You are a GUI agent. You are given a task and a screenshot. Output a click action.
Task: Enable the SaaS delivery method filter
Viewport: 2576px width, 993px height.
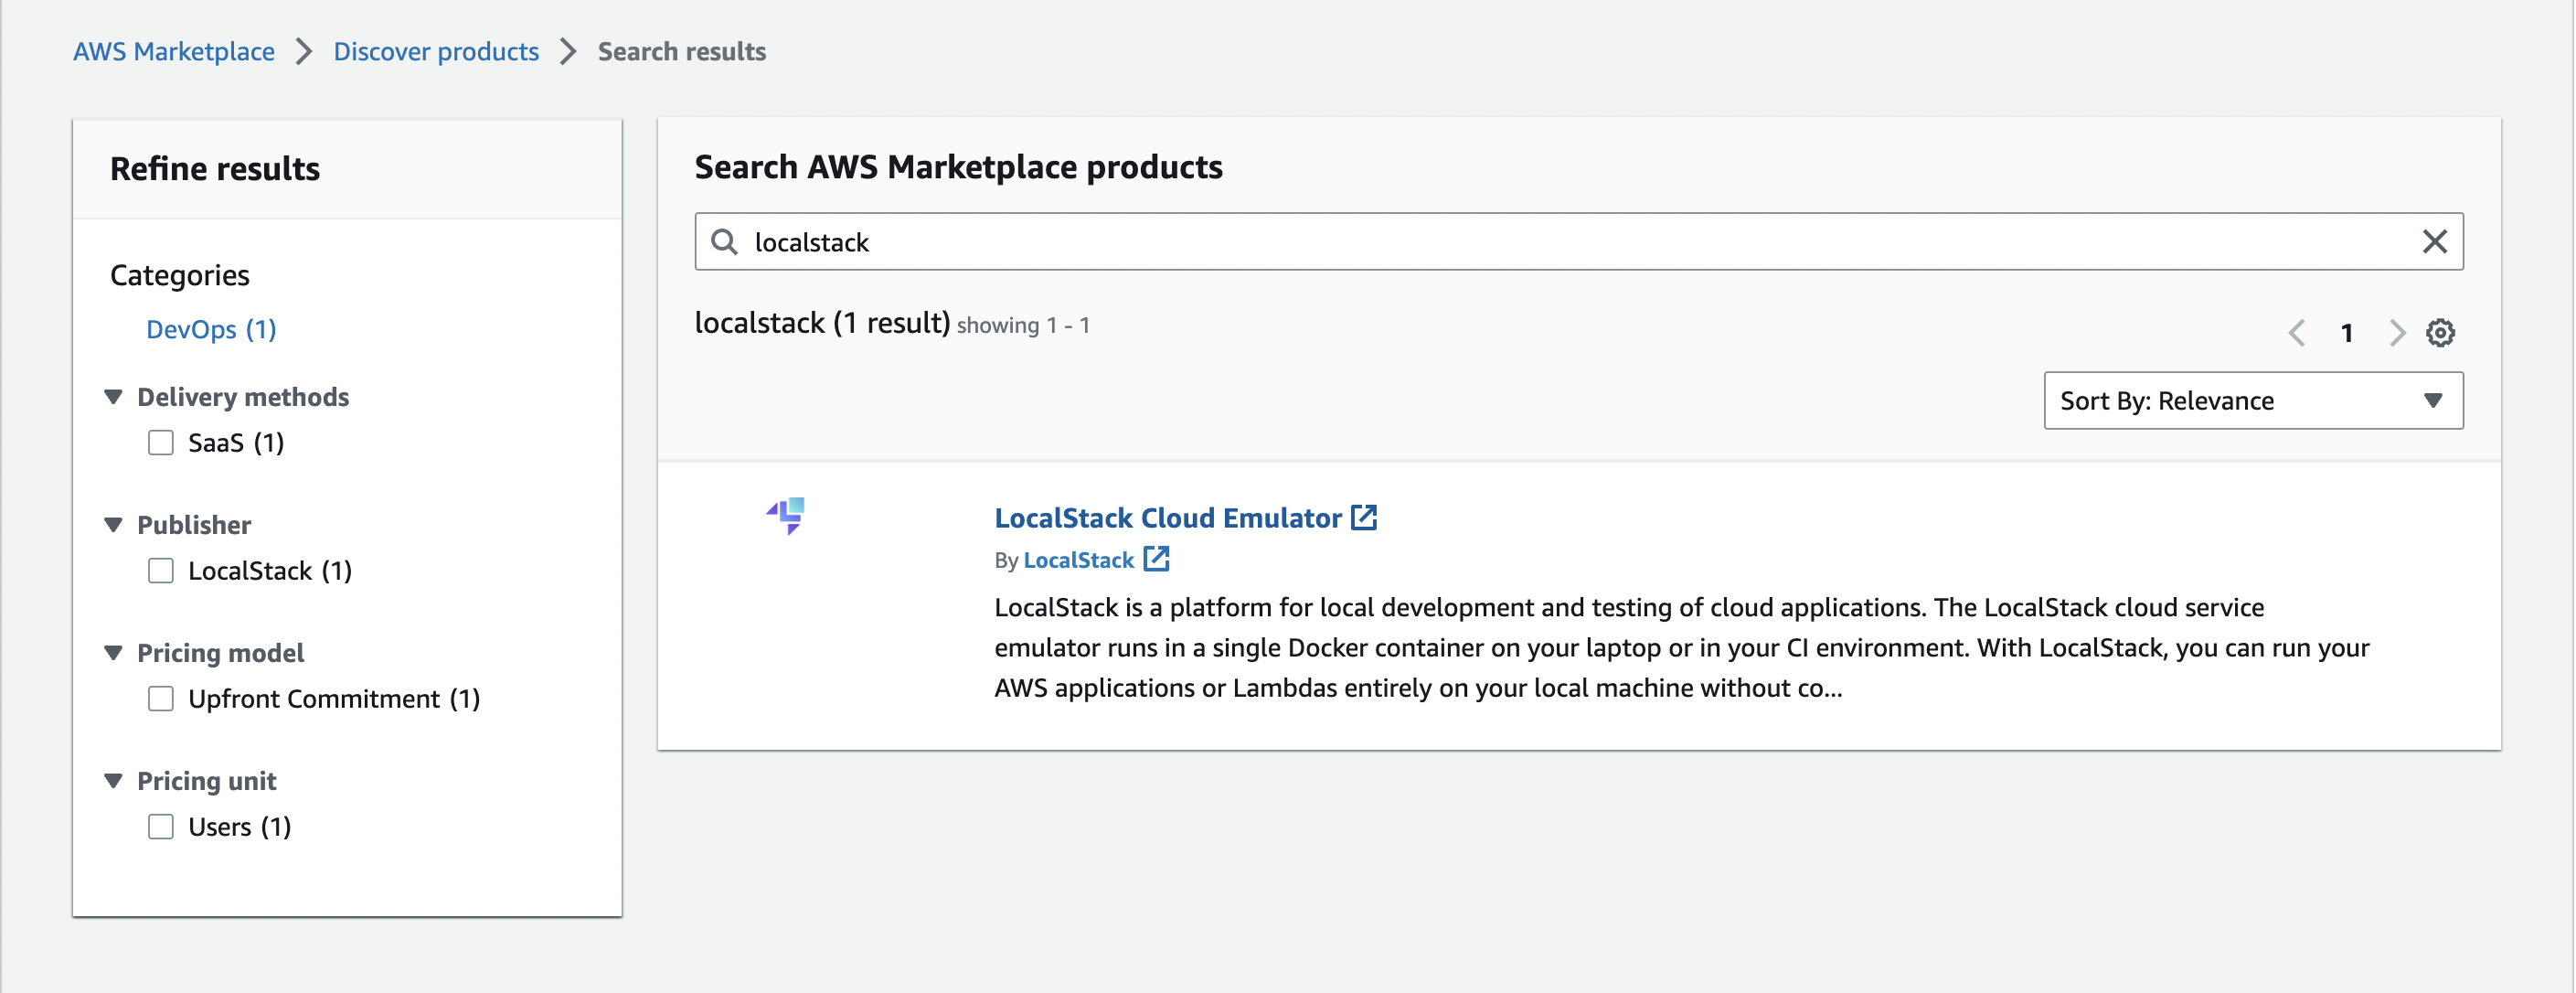pos(161,441)
